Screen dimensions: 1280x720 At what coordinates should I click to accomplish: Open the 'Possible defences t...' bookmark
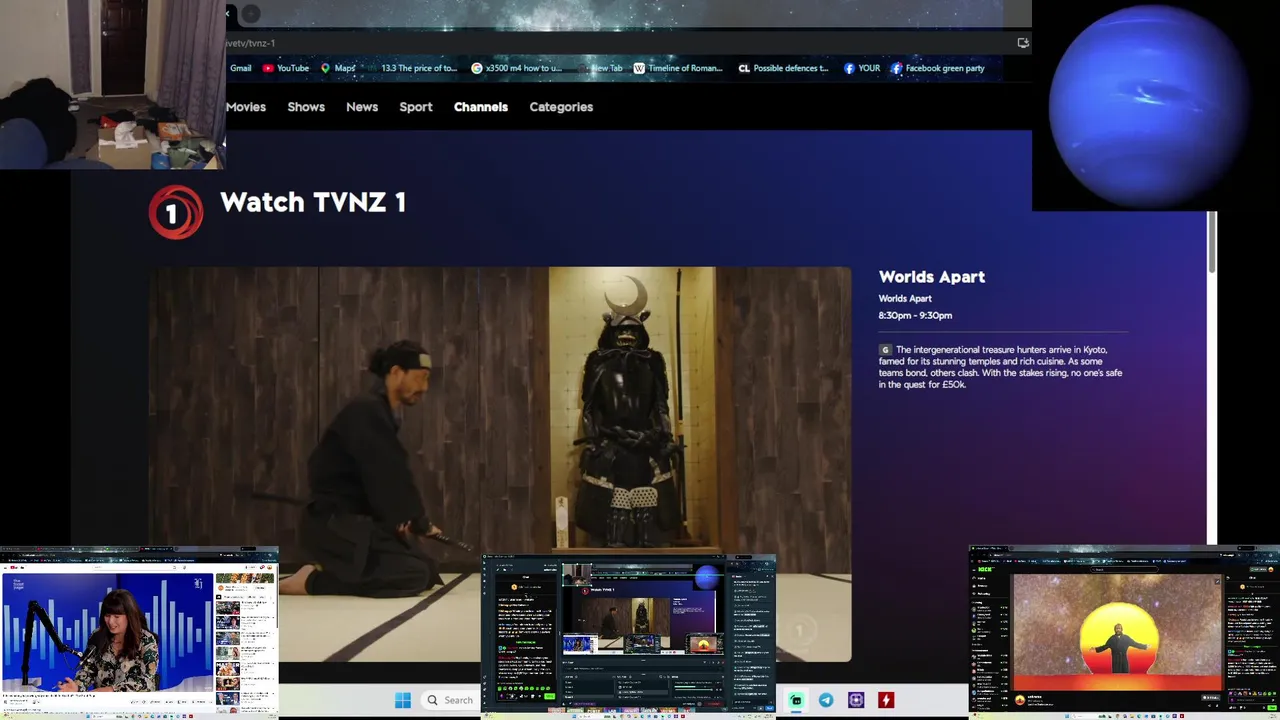pos(783,68)
